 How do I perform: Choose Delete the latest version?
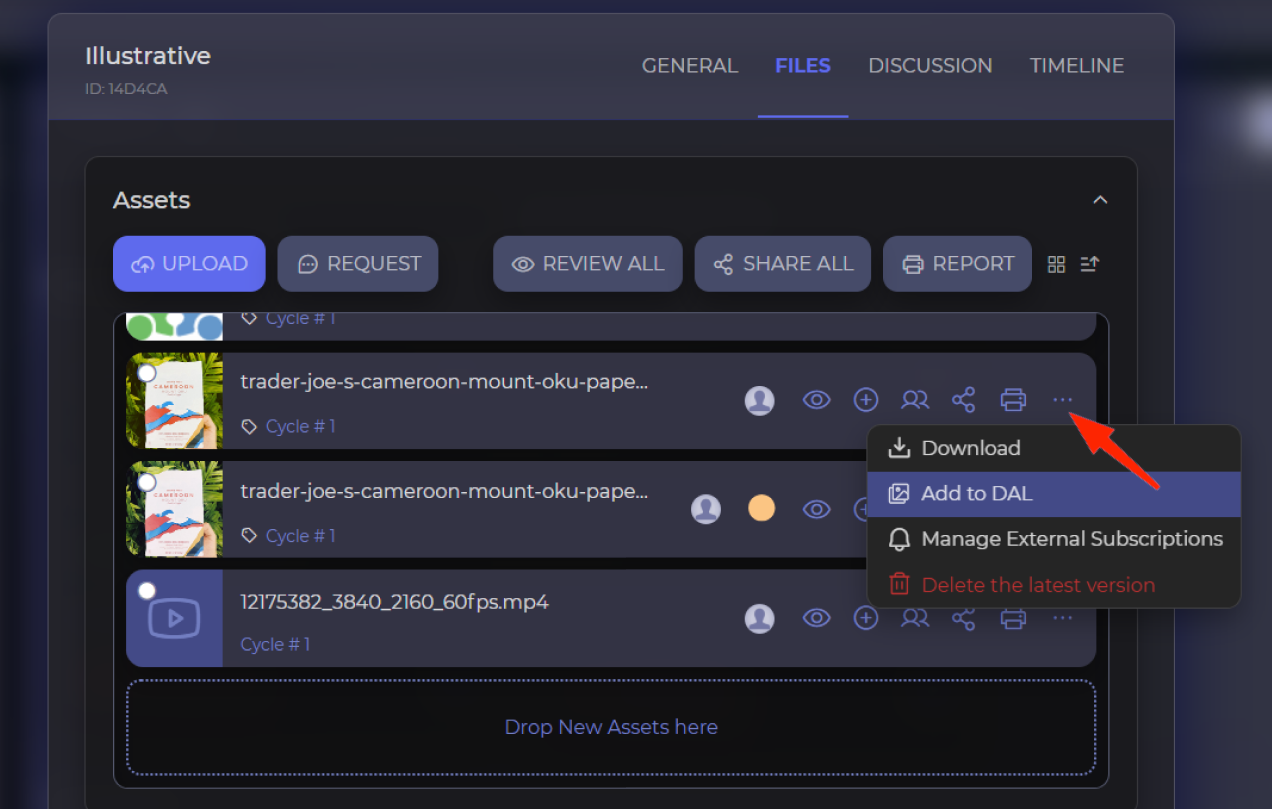(x=1054, y=585)
